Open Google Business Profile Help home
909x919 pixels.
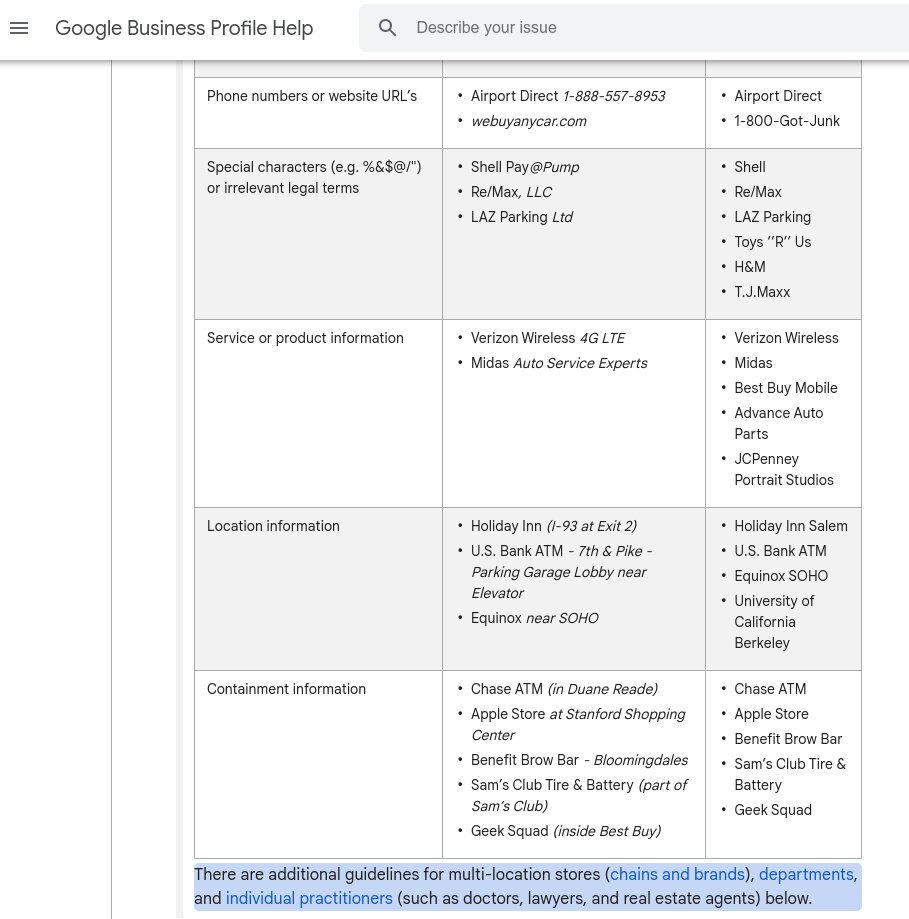pos(184,28)
